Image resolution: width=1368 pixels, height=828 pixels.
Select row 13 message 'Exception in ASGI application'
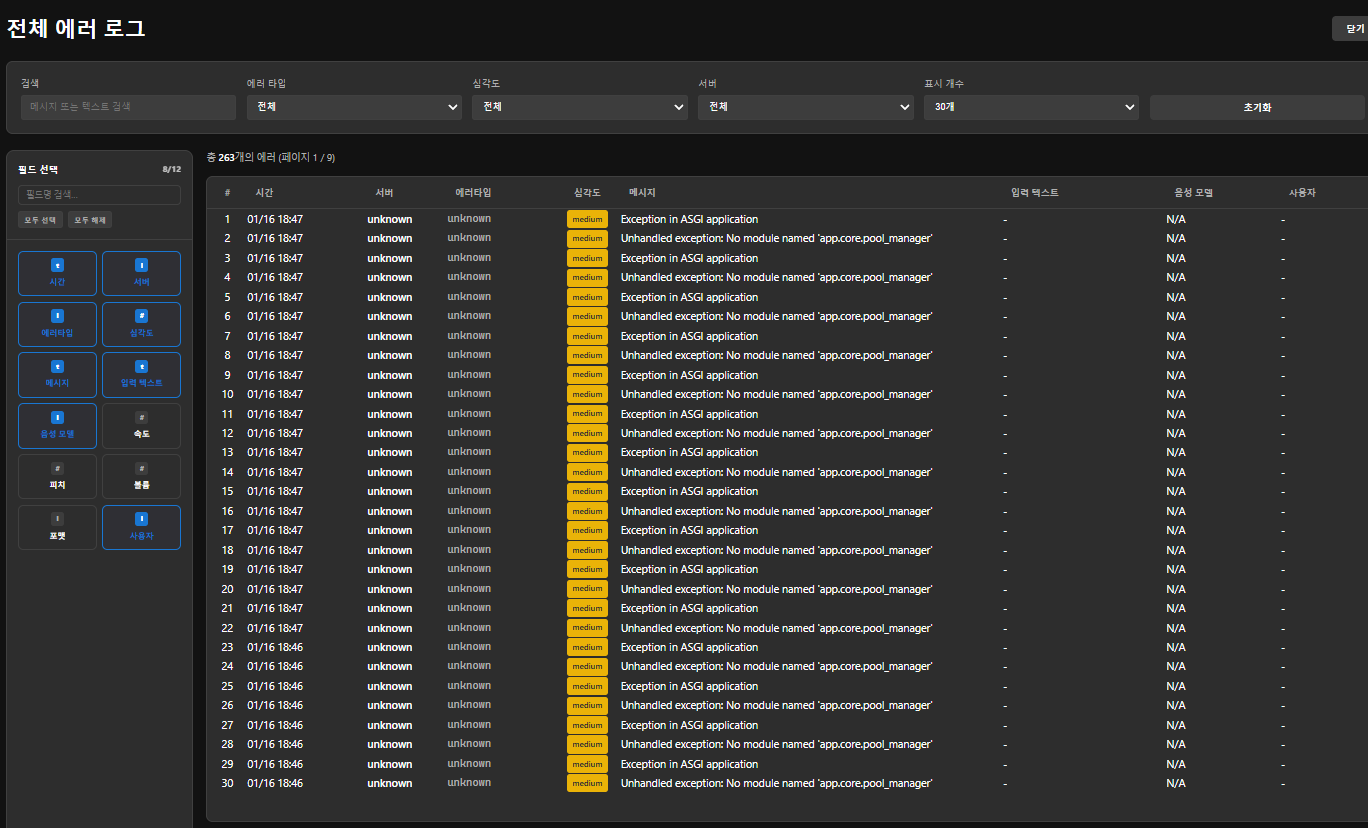(689, 452)
